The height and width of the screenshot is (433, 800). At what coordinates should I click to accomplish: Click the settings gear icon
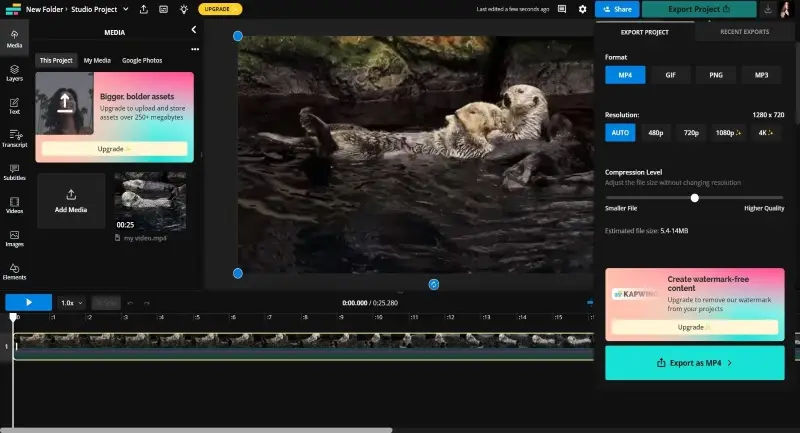pyautogui.click(x=582, y=9)
